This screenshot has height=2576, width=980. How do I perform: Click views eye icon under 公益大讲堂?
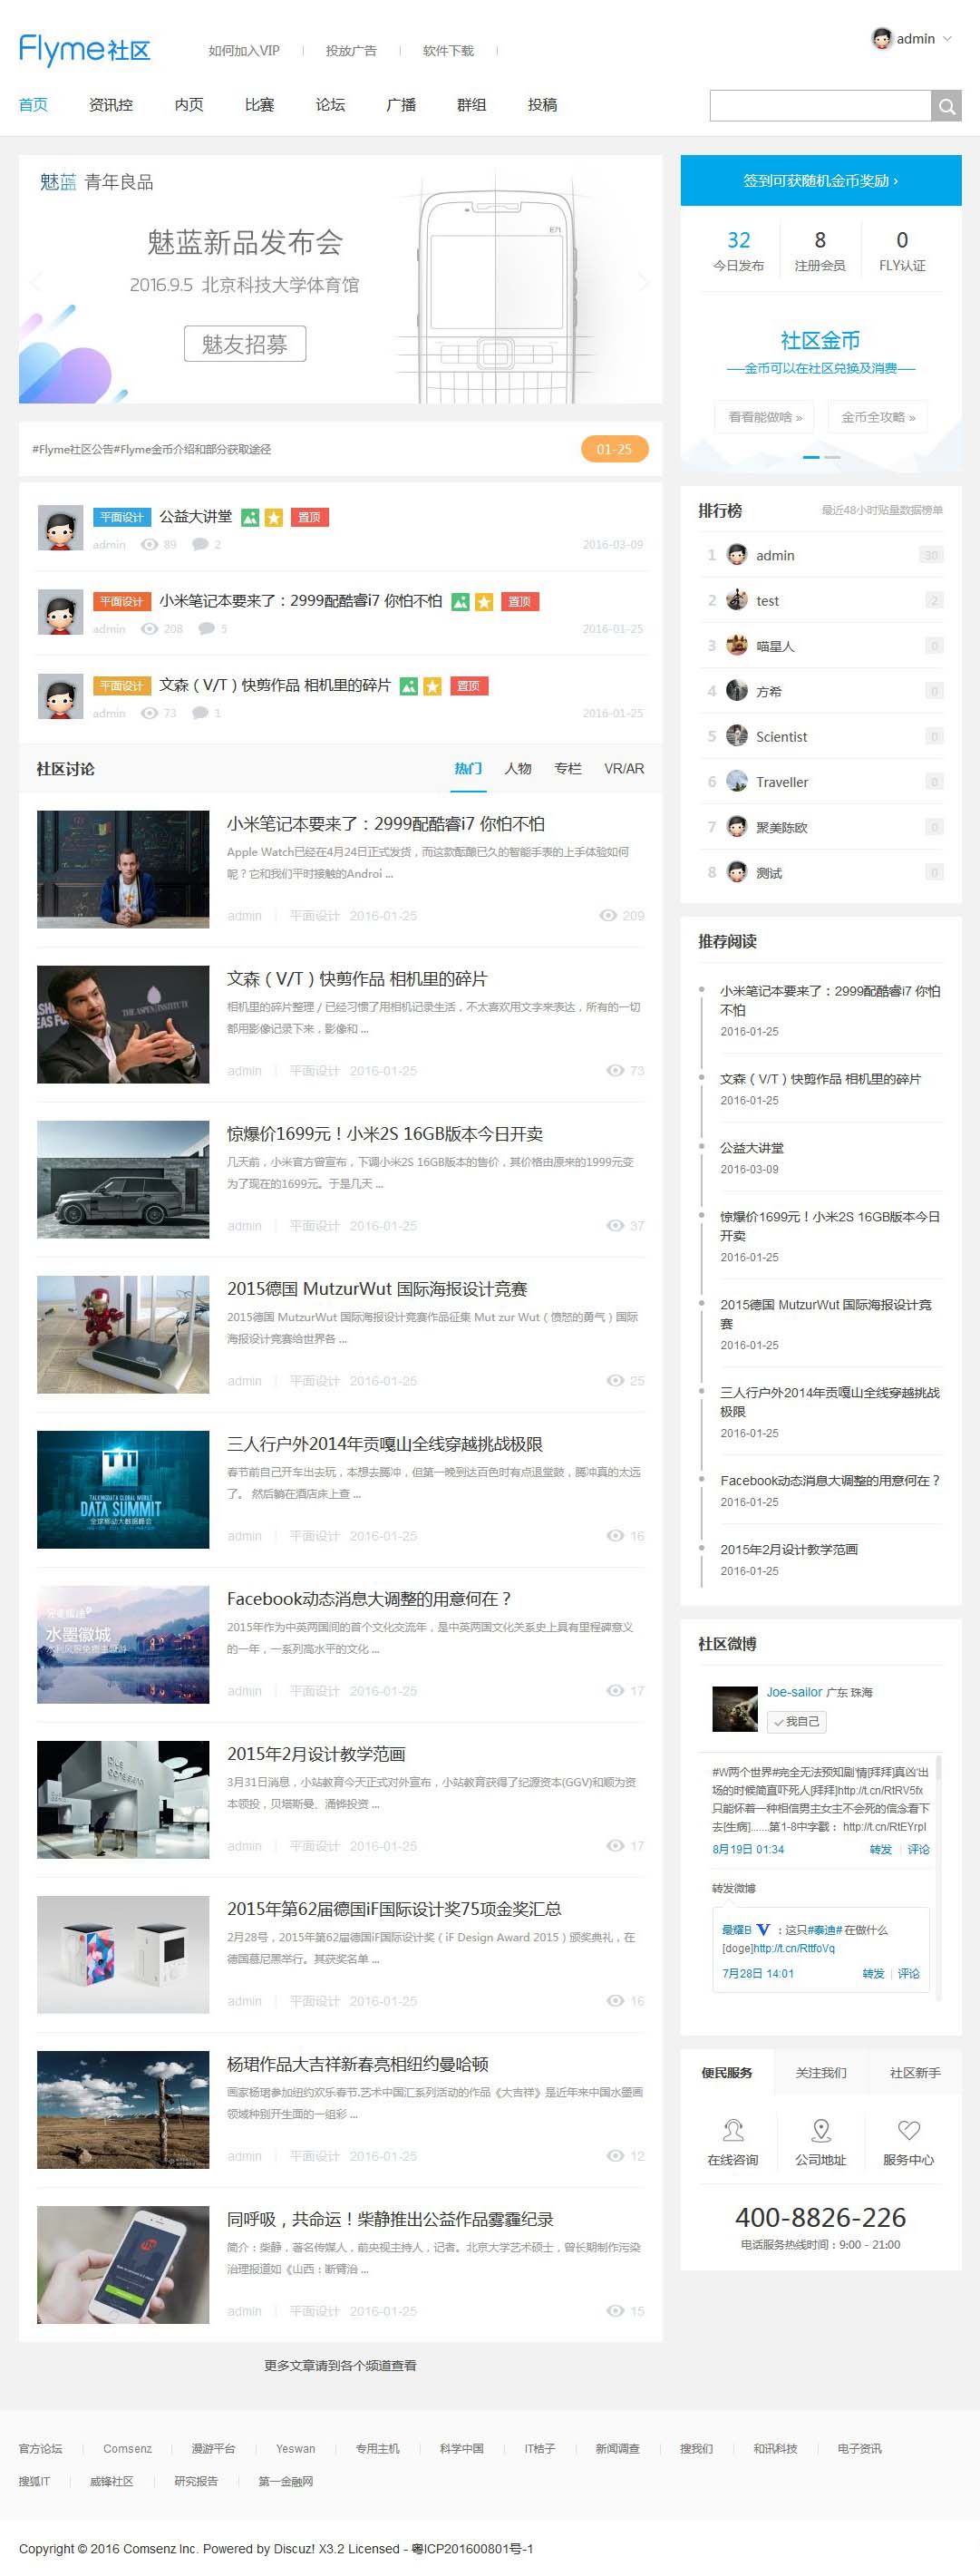pyautogui.click(x=150, y=545)
